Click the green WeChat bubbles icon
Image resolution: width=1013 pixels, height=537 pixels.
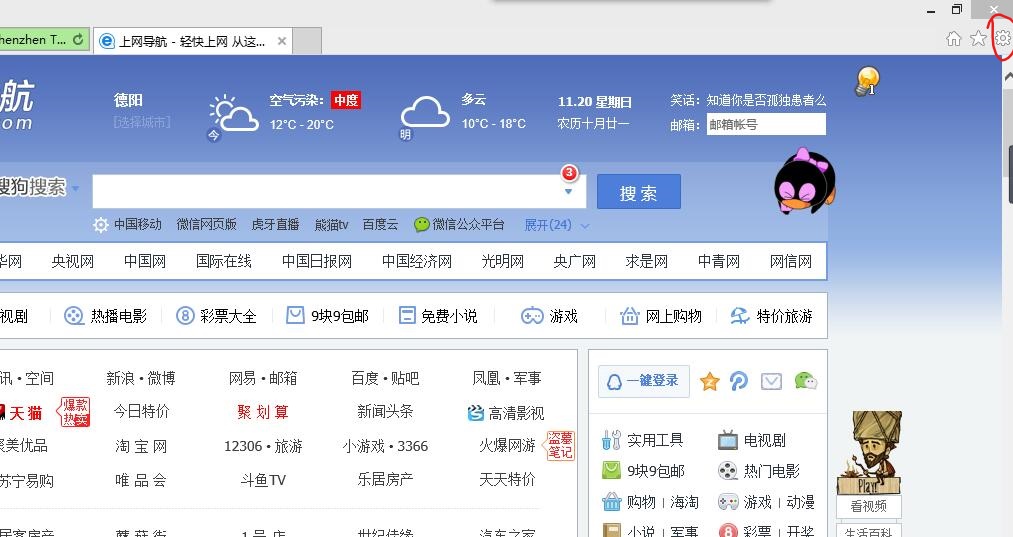pos(806,381)
